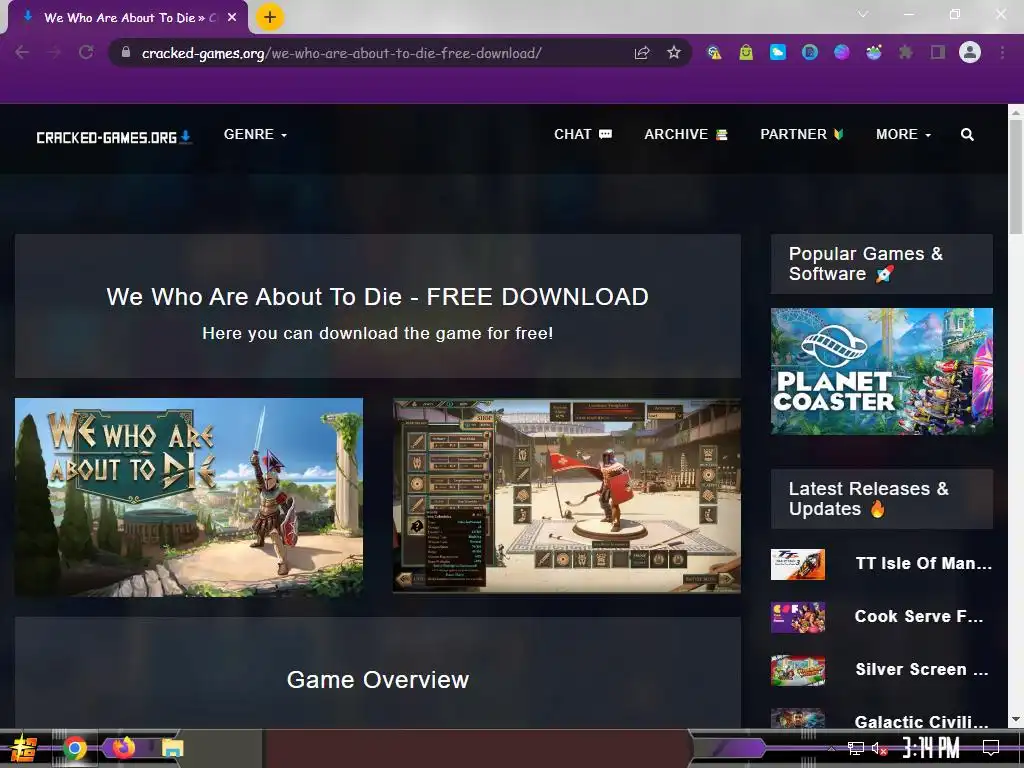1024x768 pixels.
Task: Open the PARTNER menu item
Action: point(802,135)
